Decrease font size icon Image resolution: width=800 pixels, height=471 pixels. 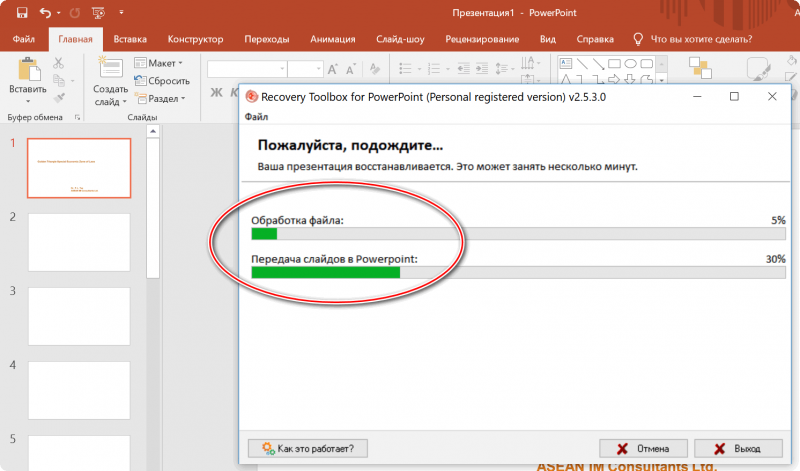click(351, 69)
